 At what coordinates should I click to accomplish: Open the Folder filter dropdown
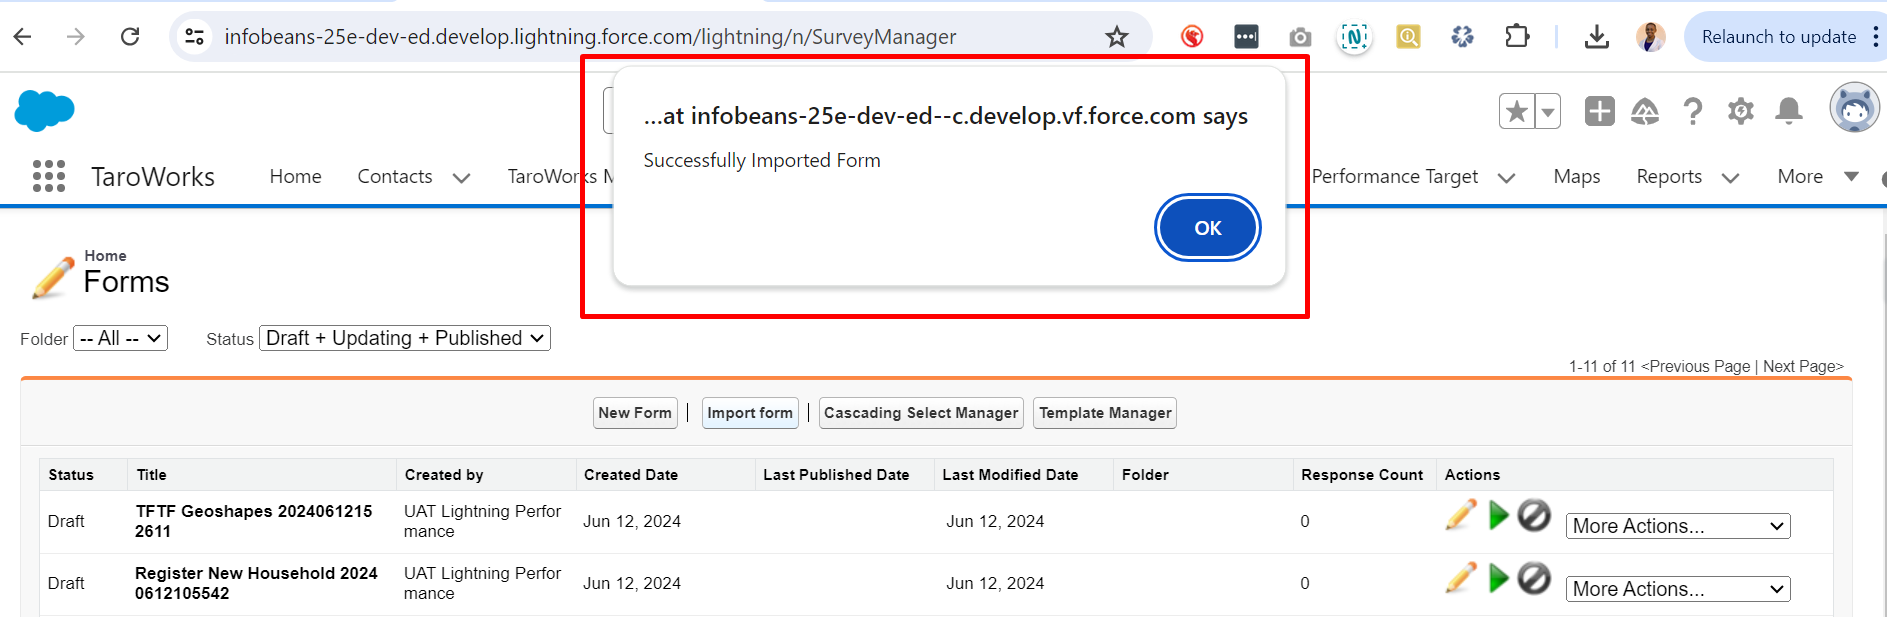click(120, 338)
